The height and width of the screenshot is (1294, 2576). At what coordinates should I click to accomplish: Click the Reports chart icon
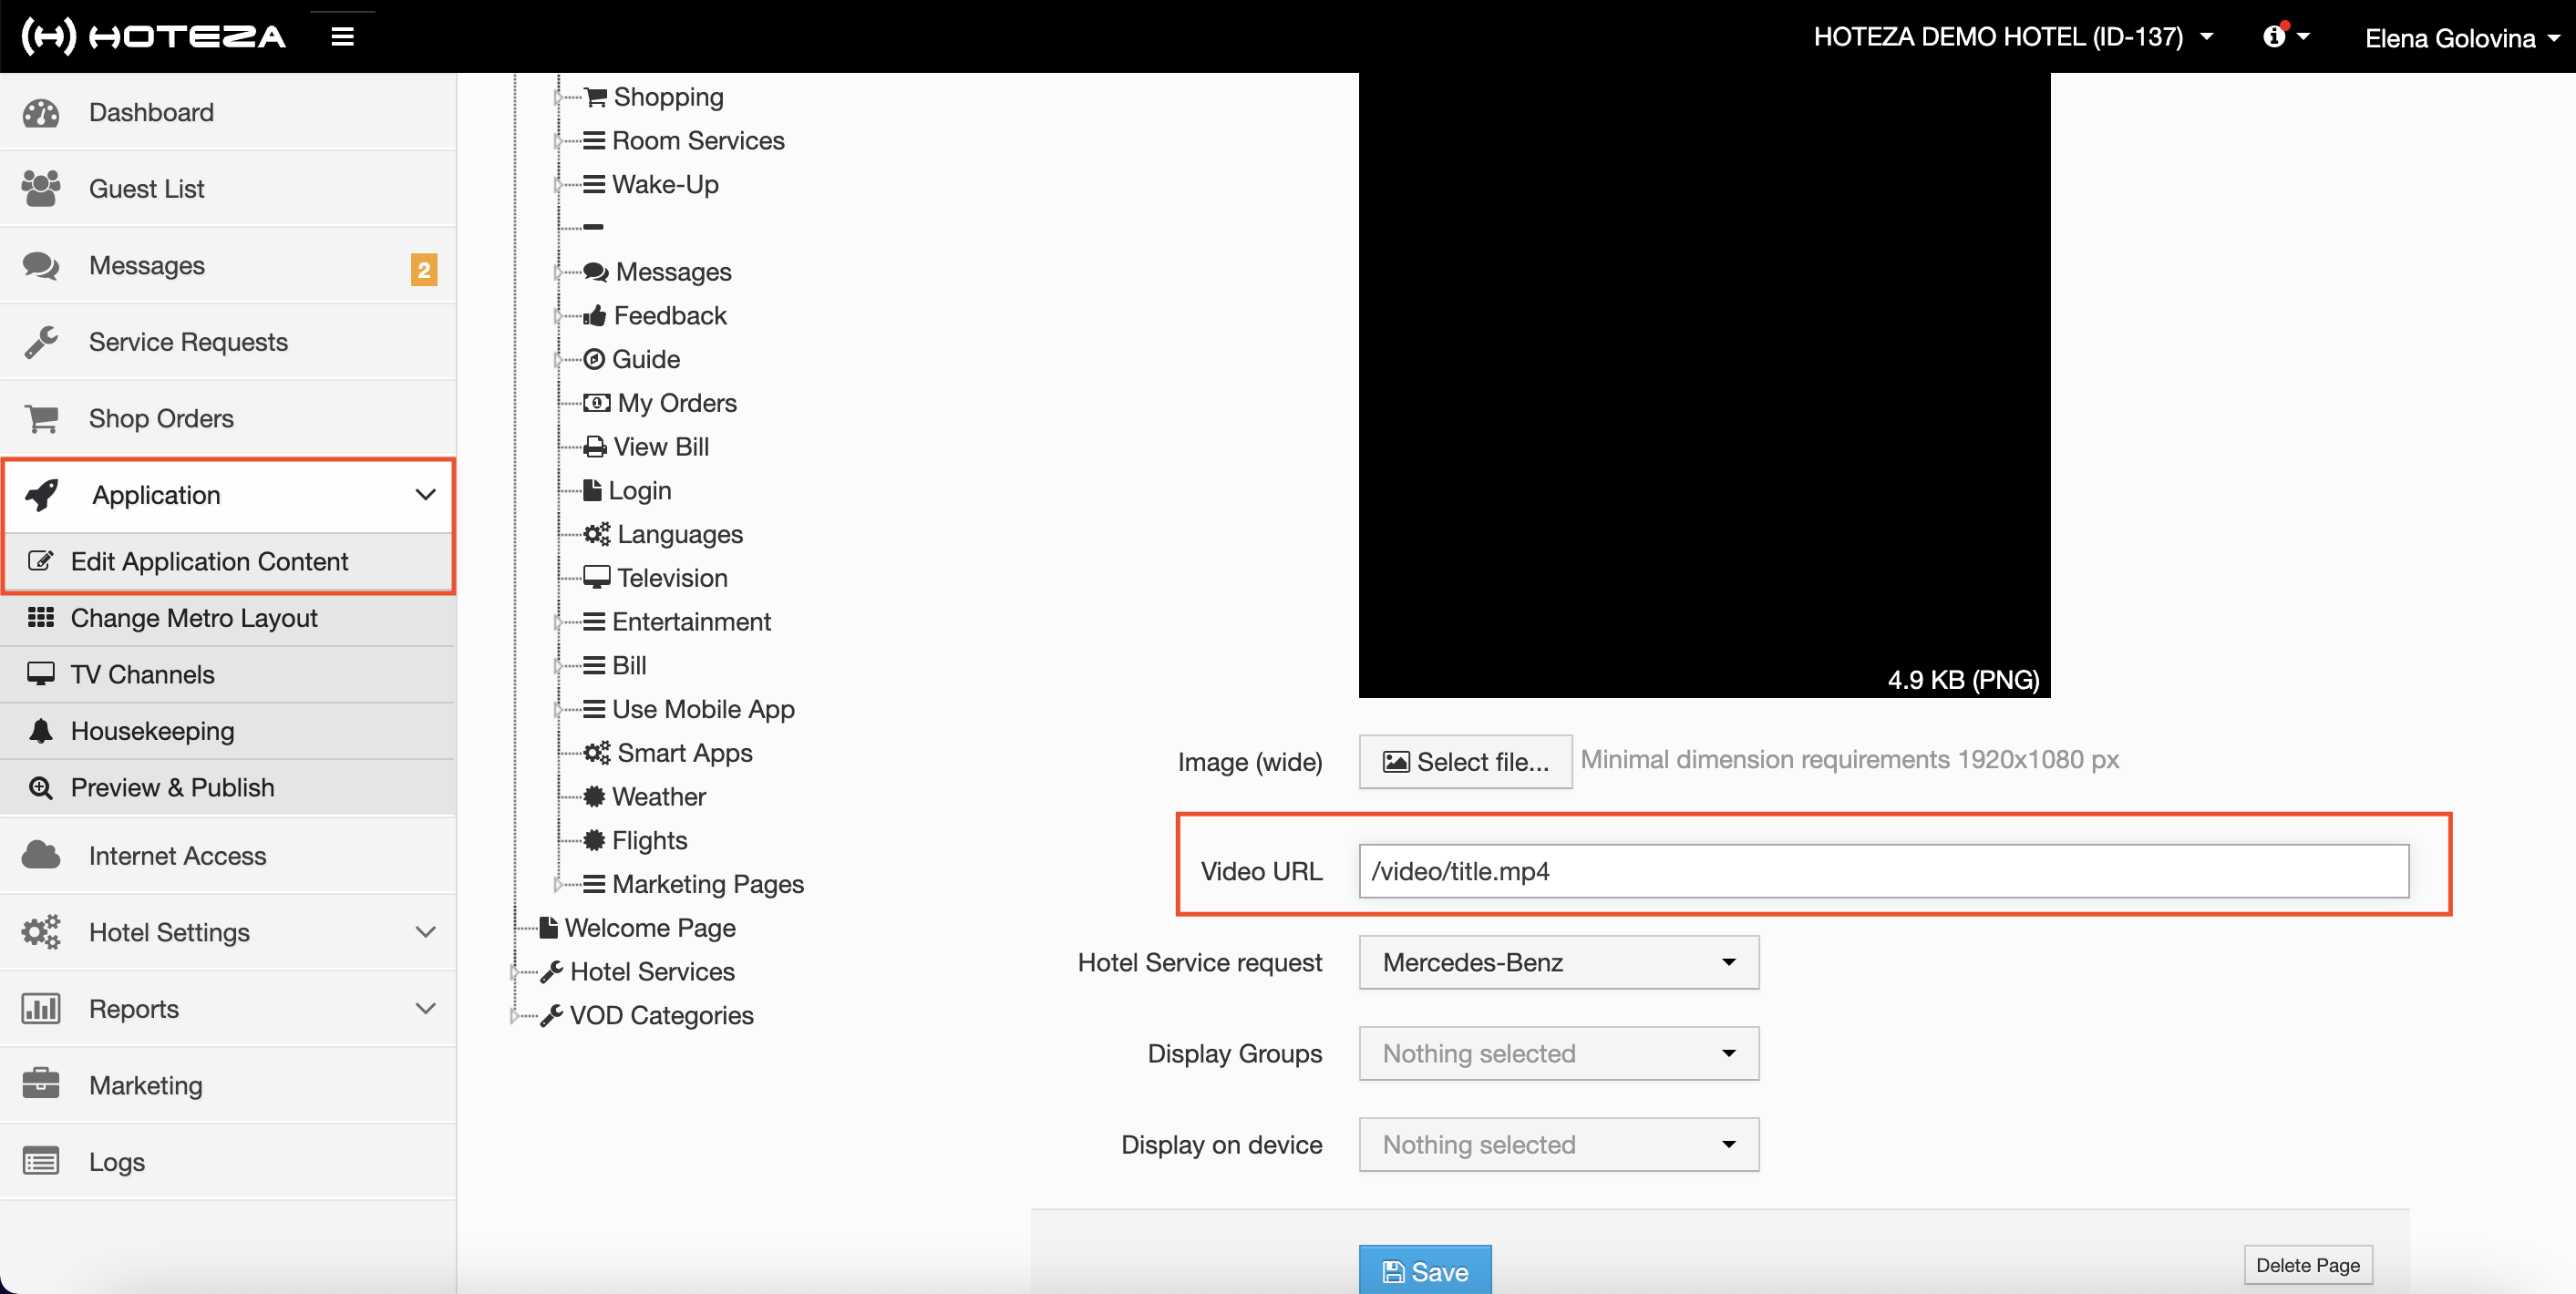coord(41,1008)
